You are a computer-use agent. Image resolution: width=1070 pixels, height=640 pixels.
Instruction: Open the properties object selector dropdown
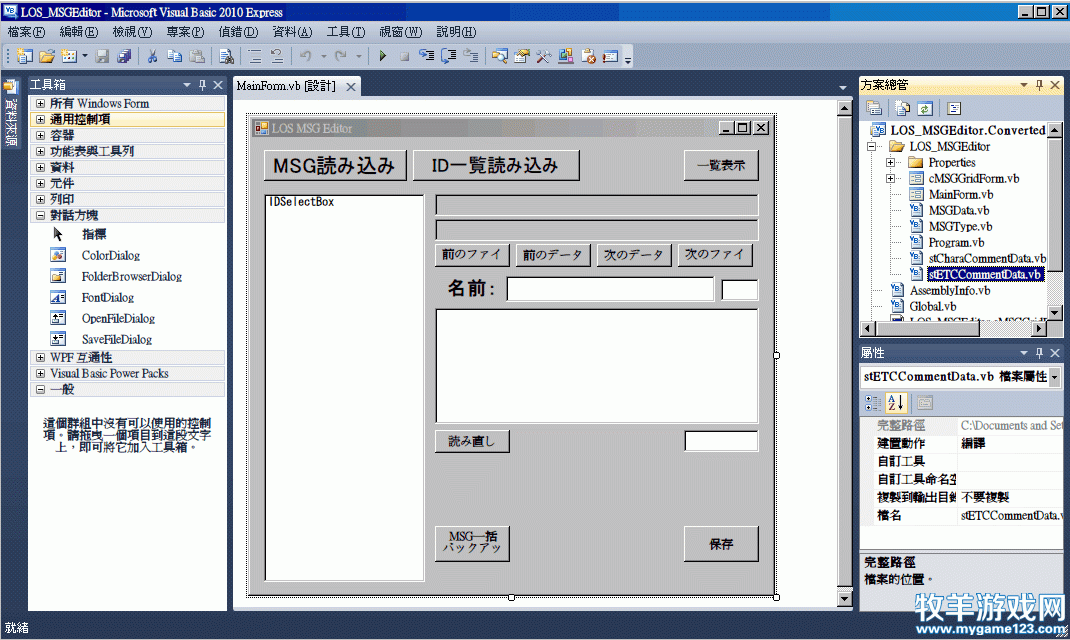click(1054, 377)
